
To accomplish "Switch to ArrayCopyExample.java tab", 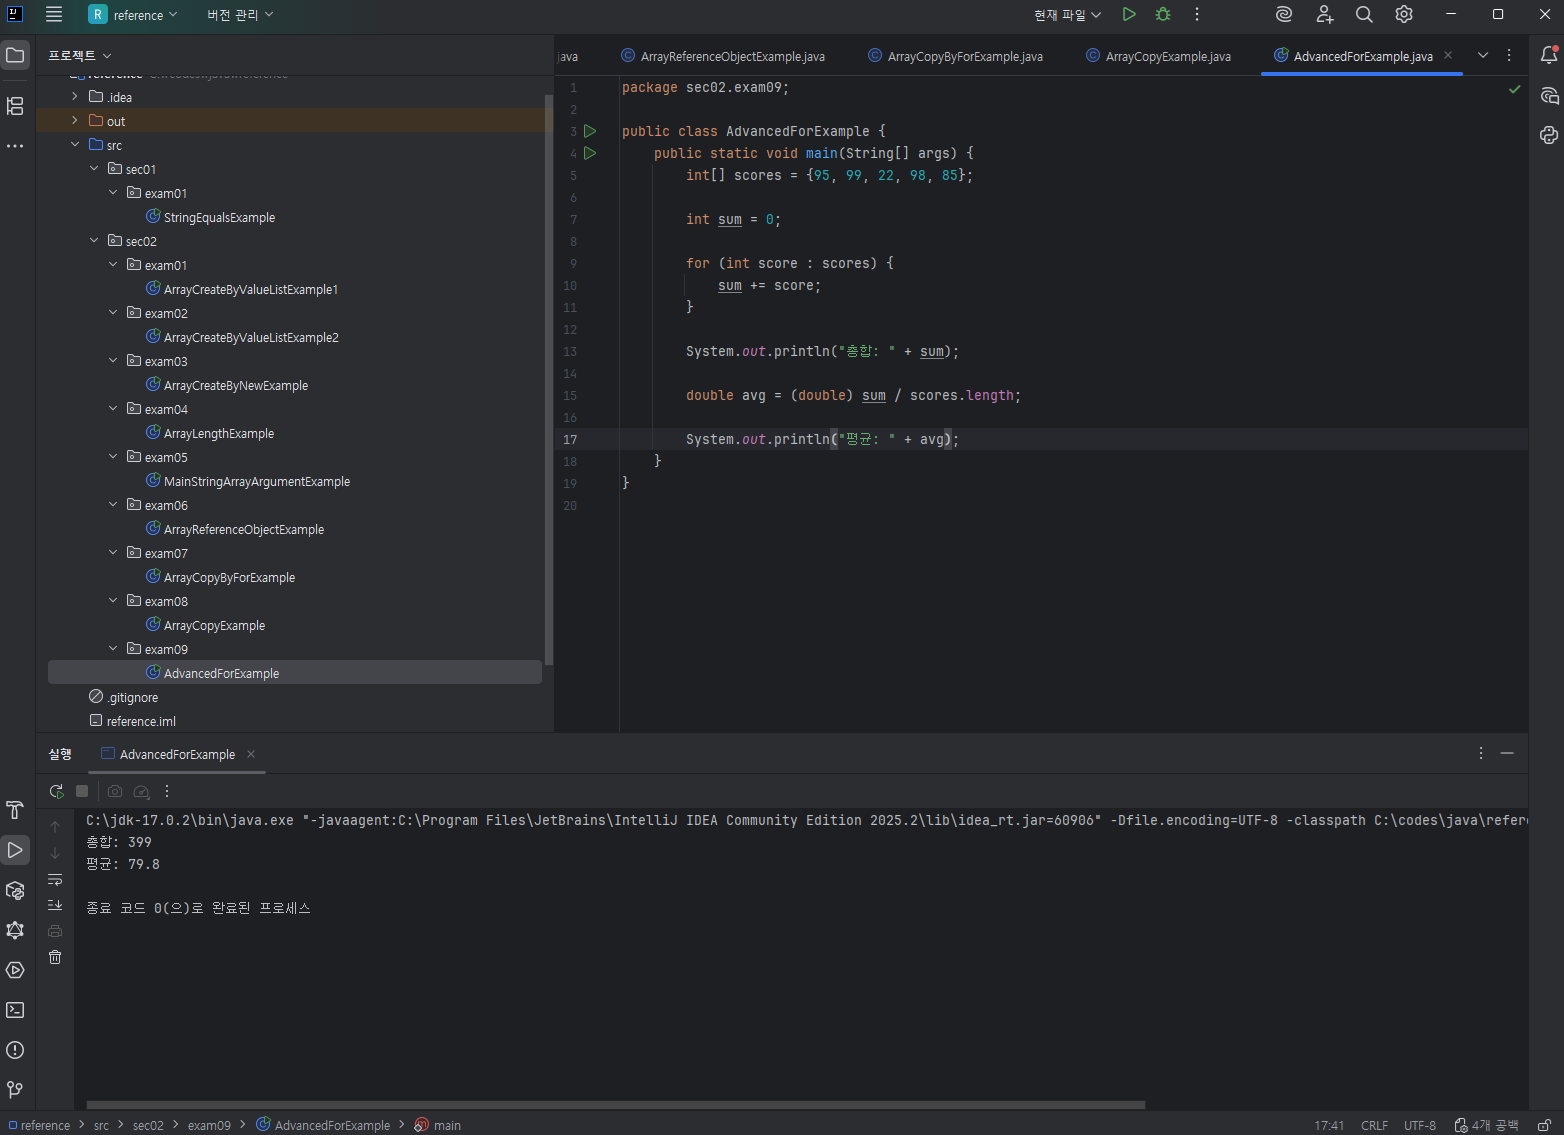I will (1167, 57).
